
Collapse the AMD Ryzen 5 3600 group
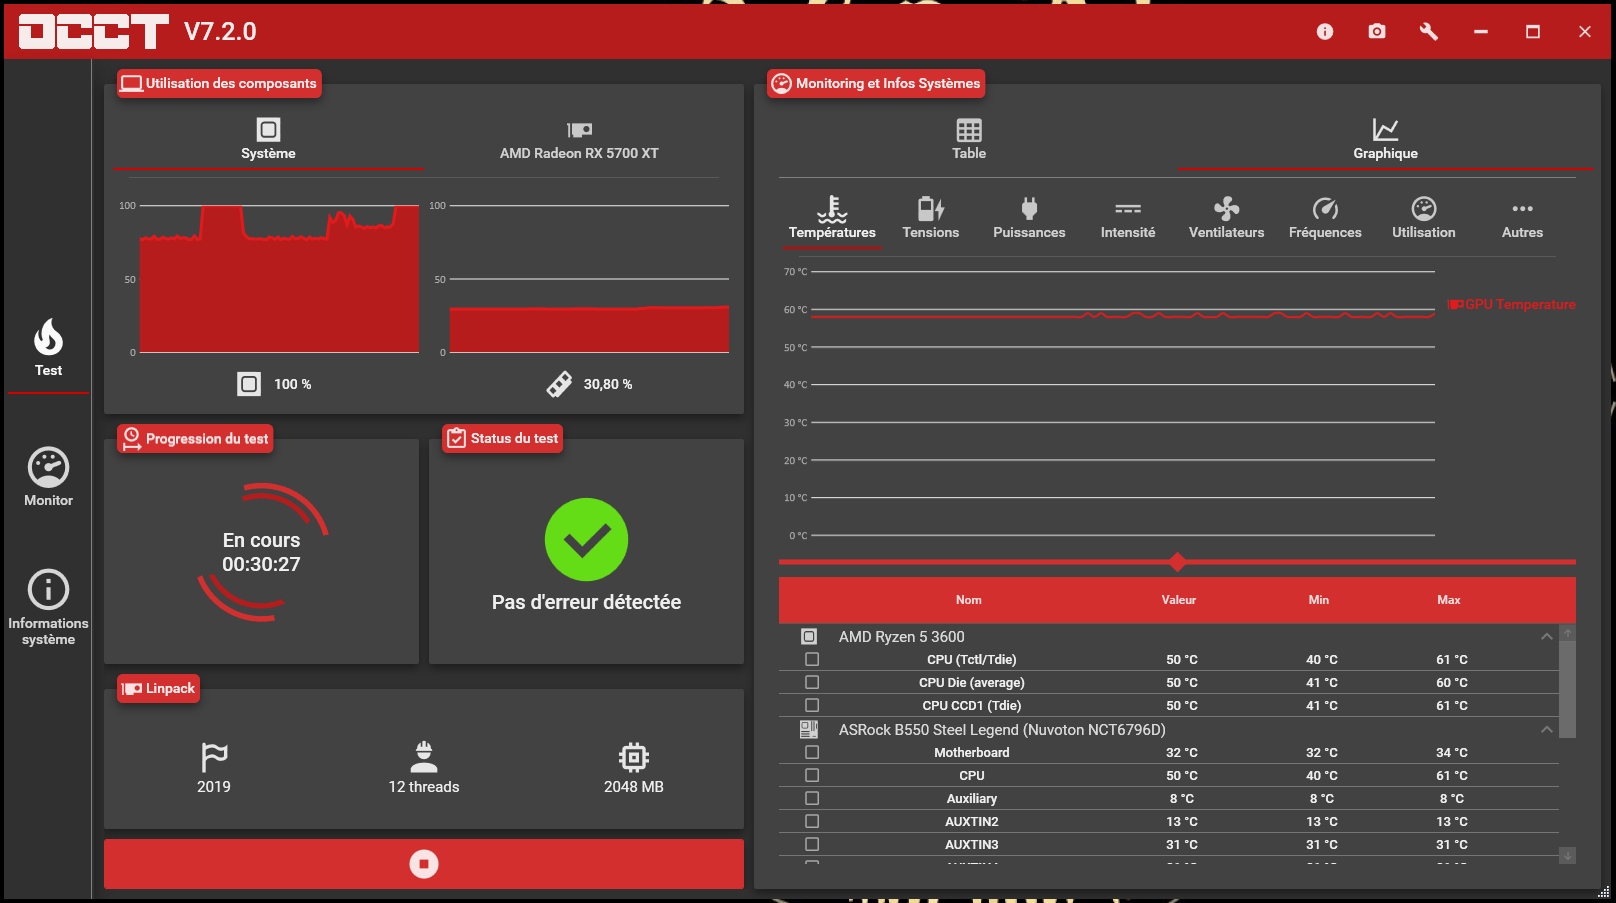pyautogui.click(x=1546, y=636)
